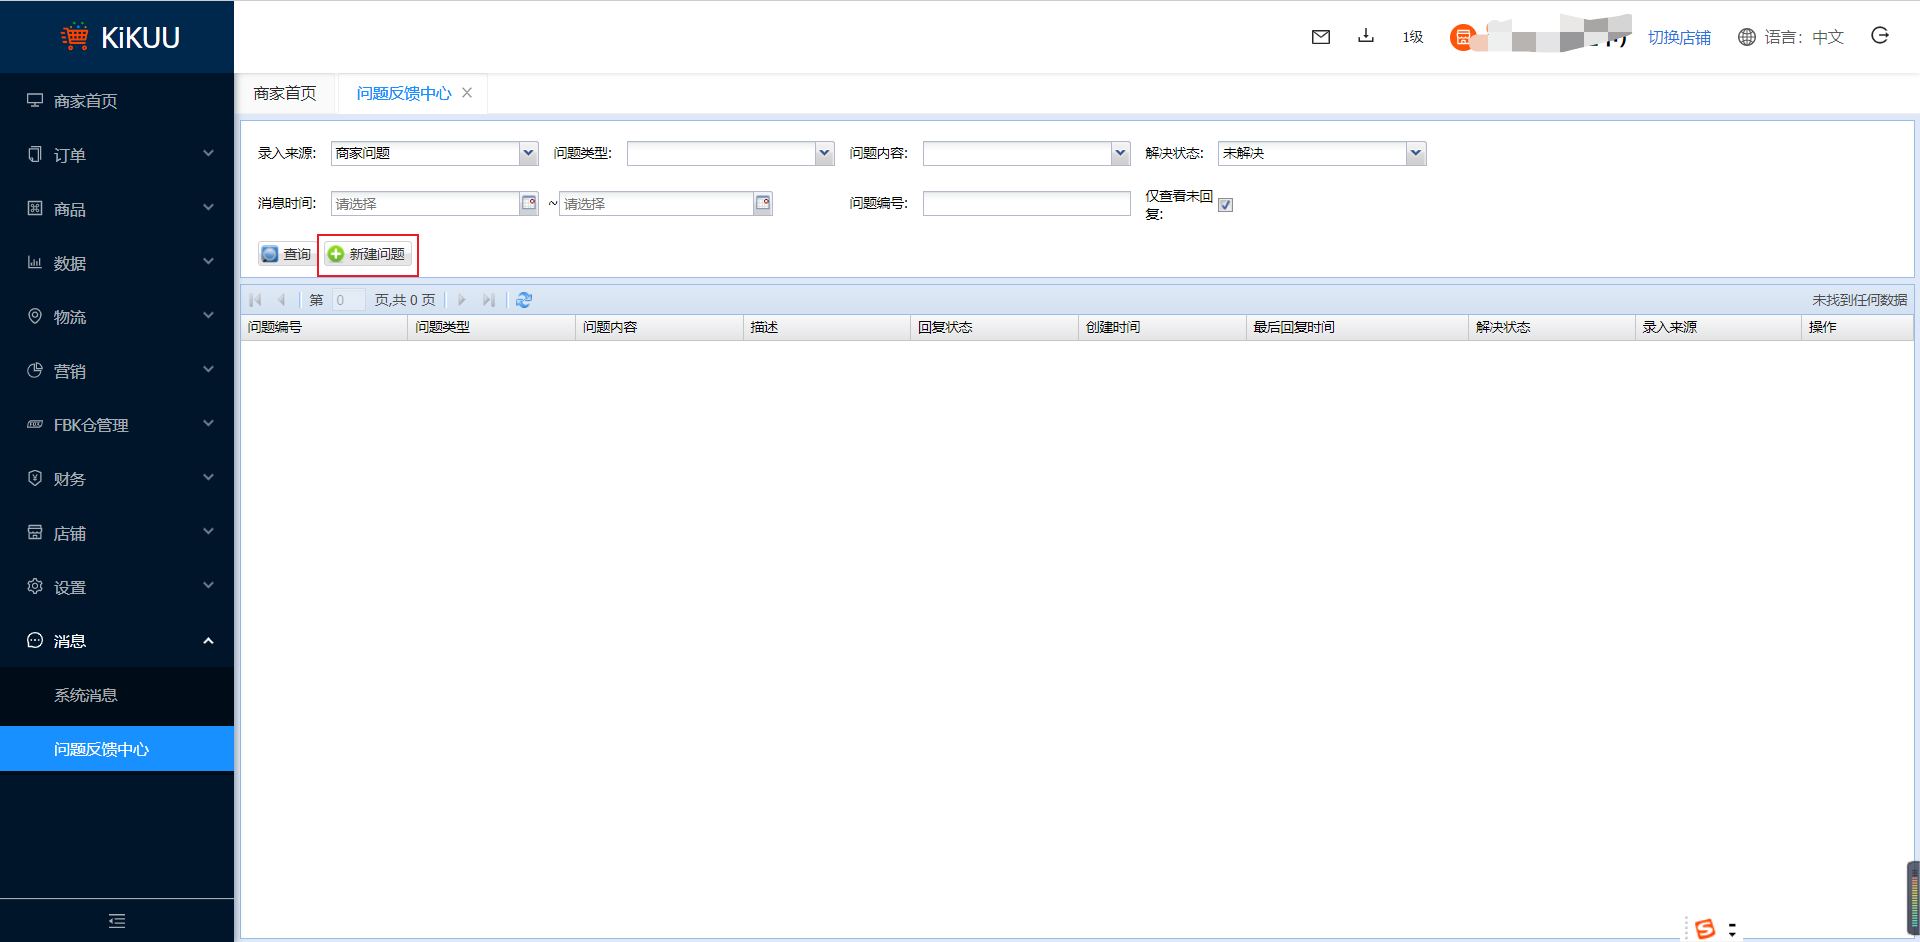Open the 解决状态 dropdown

1416,153
